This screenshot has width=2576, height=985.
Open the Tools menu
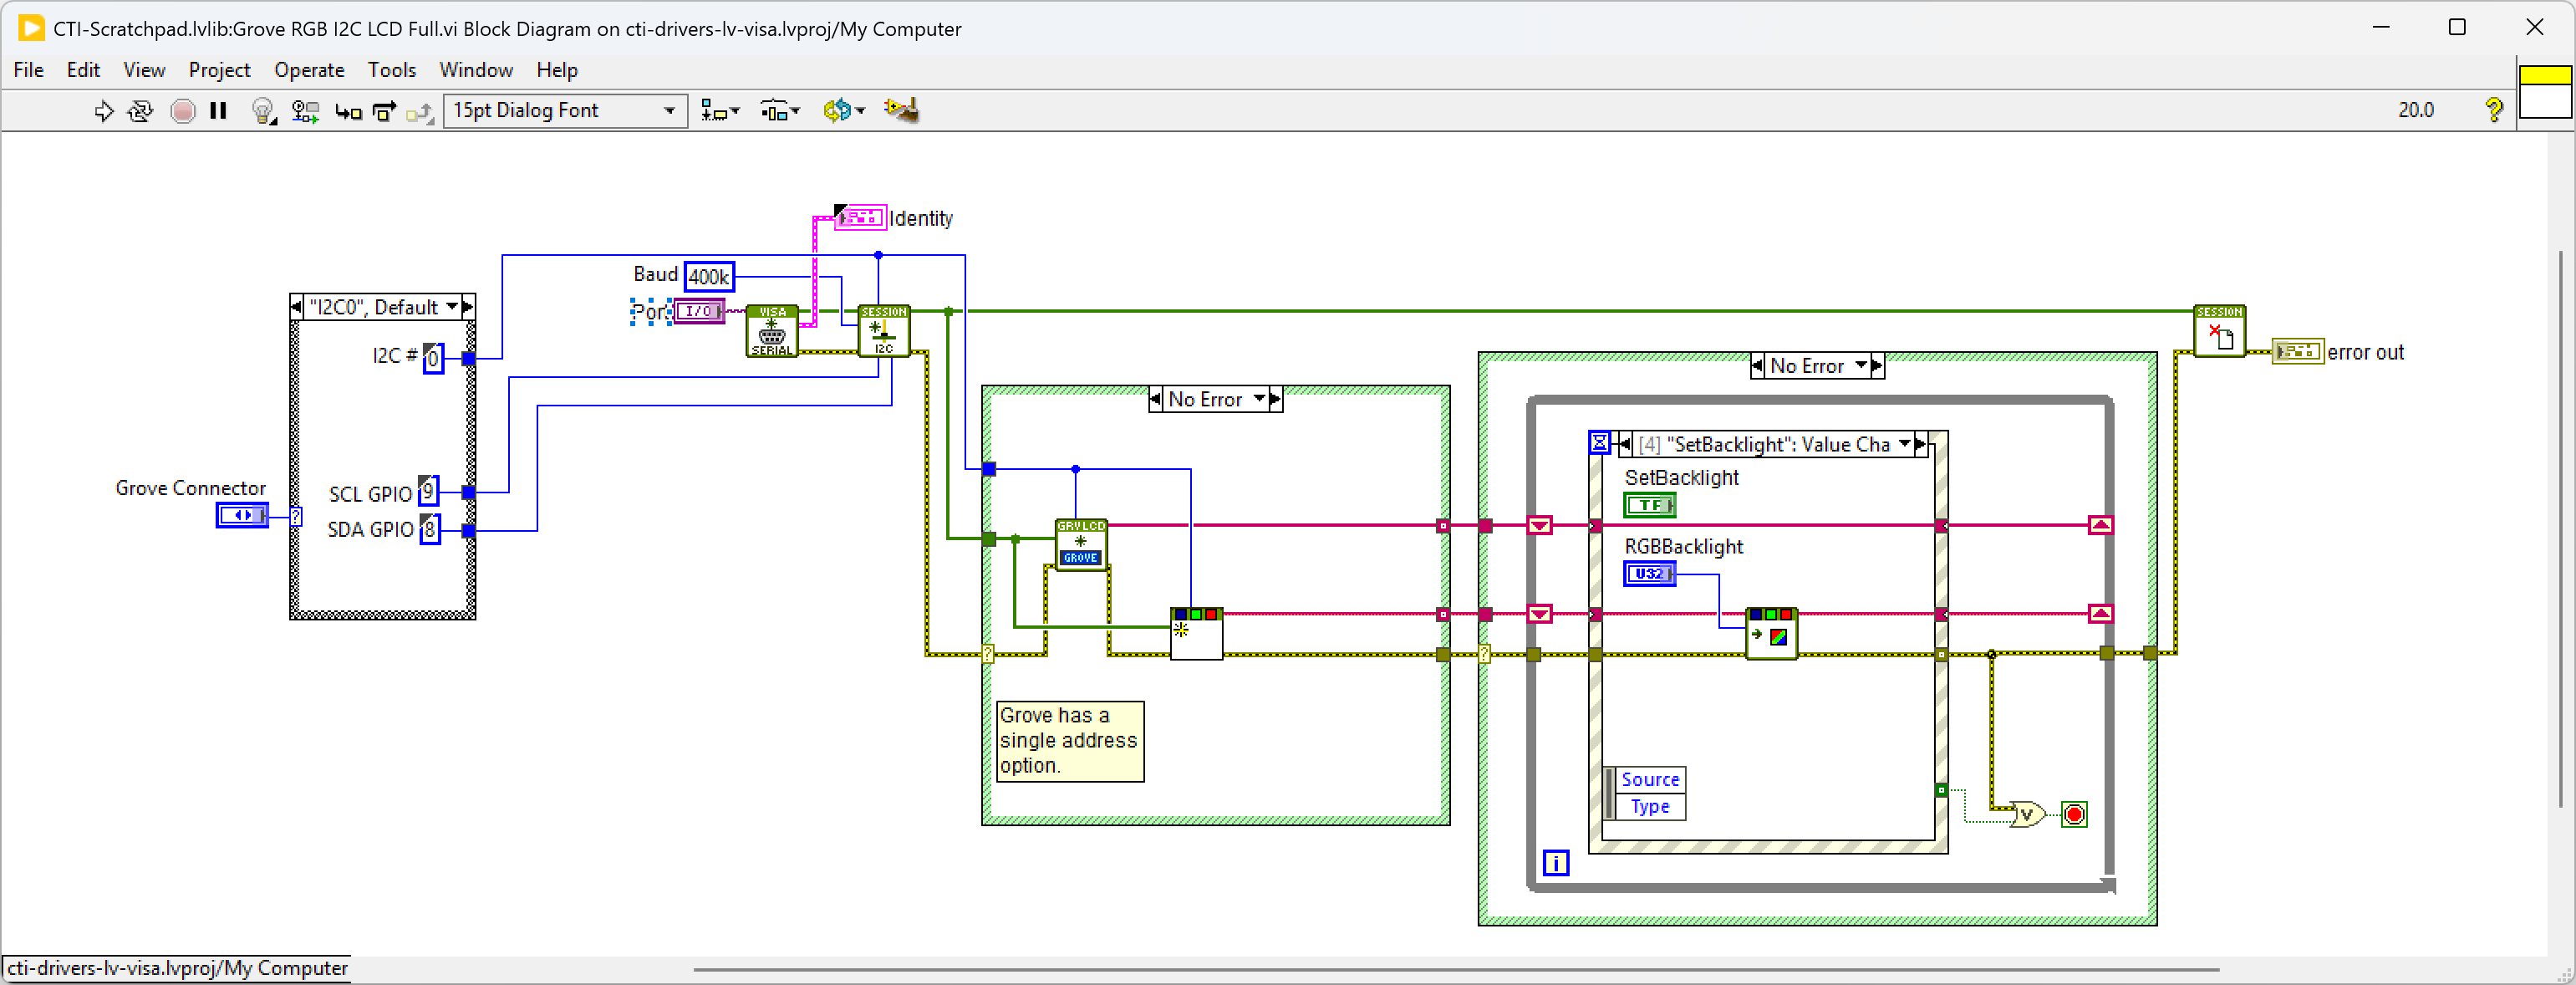coord(391,70)
